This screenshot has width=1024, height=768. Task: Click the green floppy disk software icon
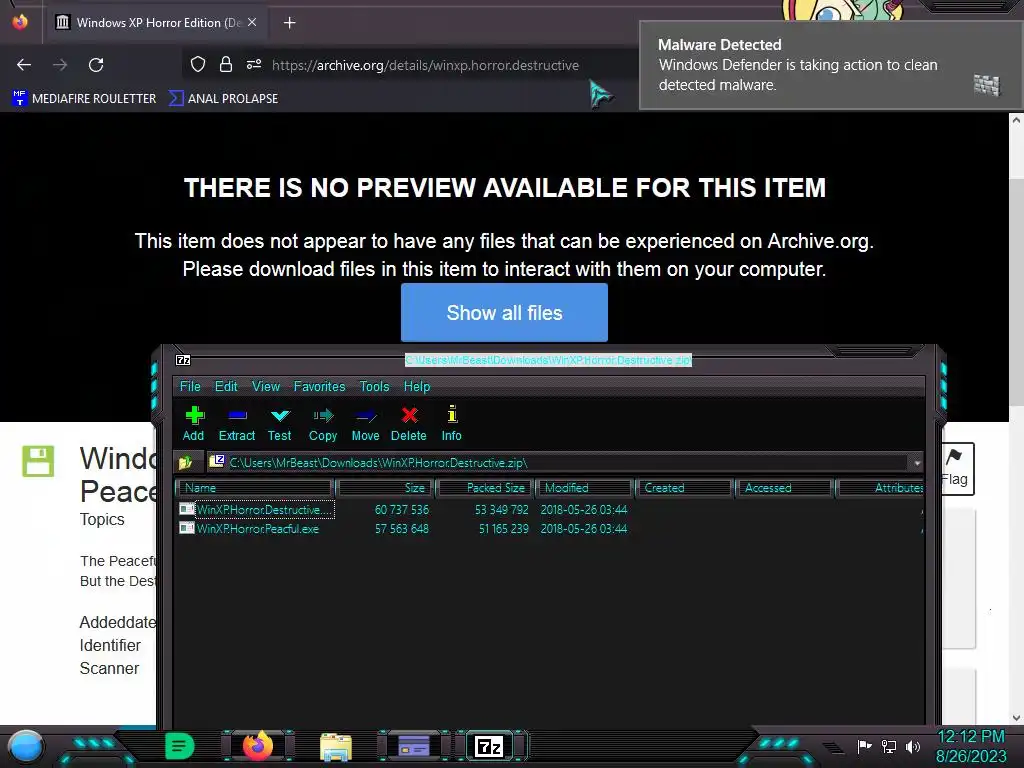pyautogui.click(x=39, y=461)
